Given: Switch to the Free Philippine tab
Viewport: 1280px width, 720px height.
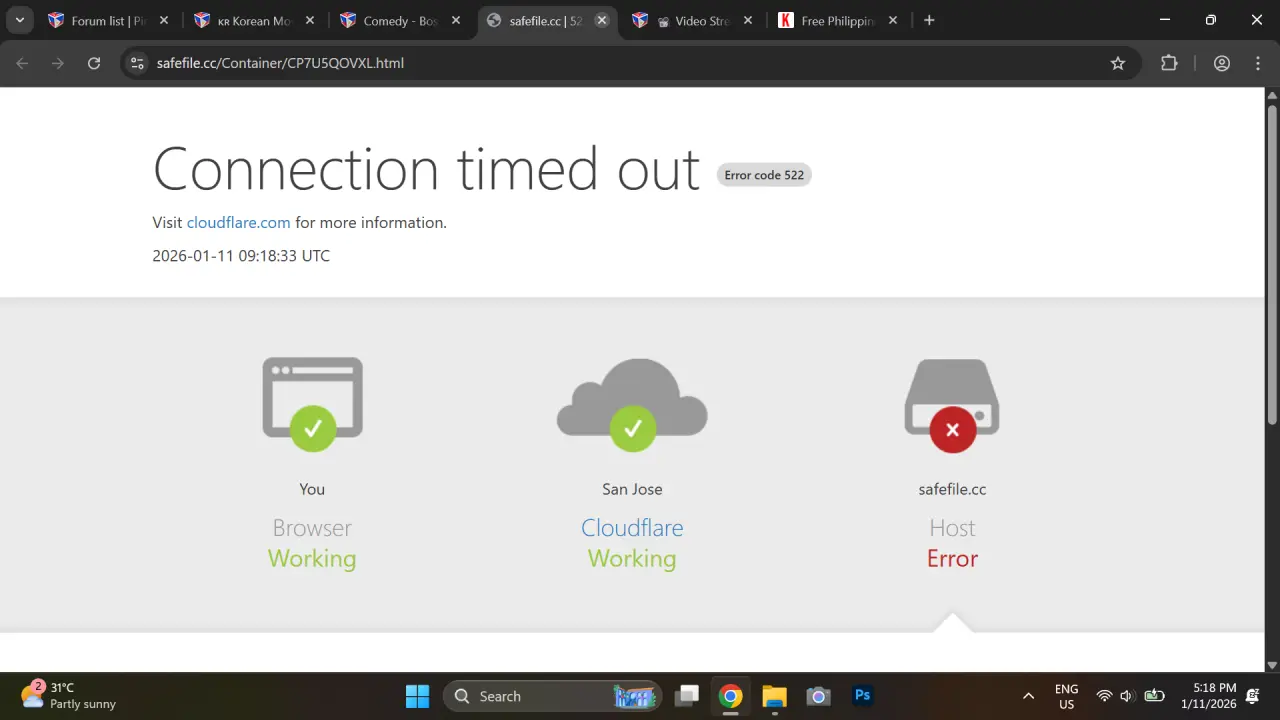Looking at the screenshot, I should click(838, 20).
